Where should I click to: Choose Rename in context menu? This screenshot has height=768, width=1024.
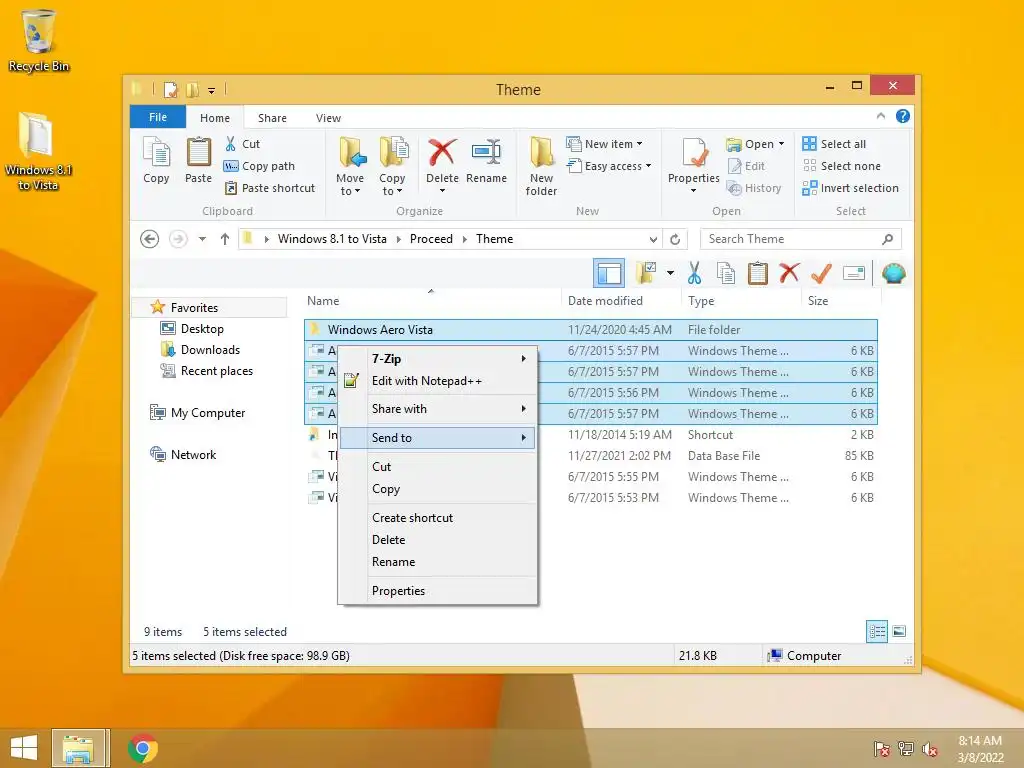(438, 562)
